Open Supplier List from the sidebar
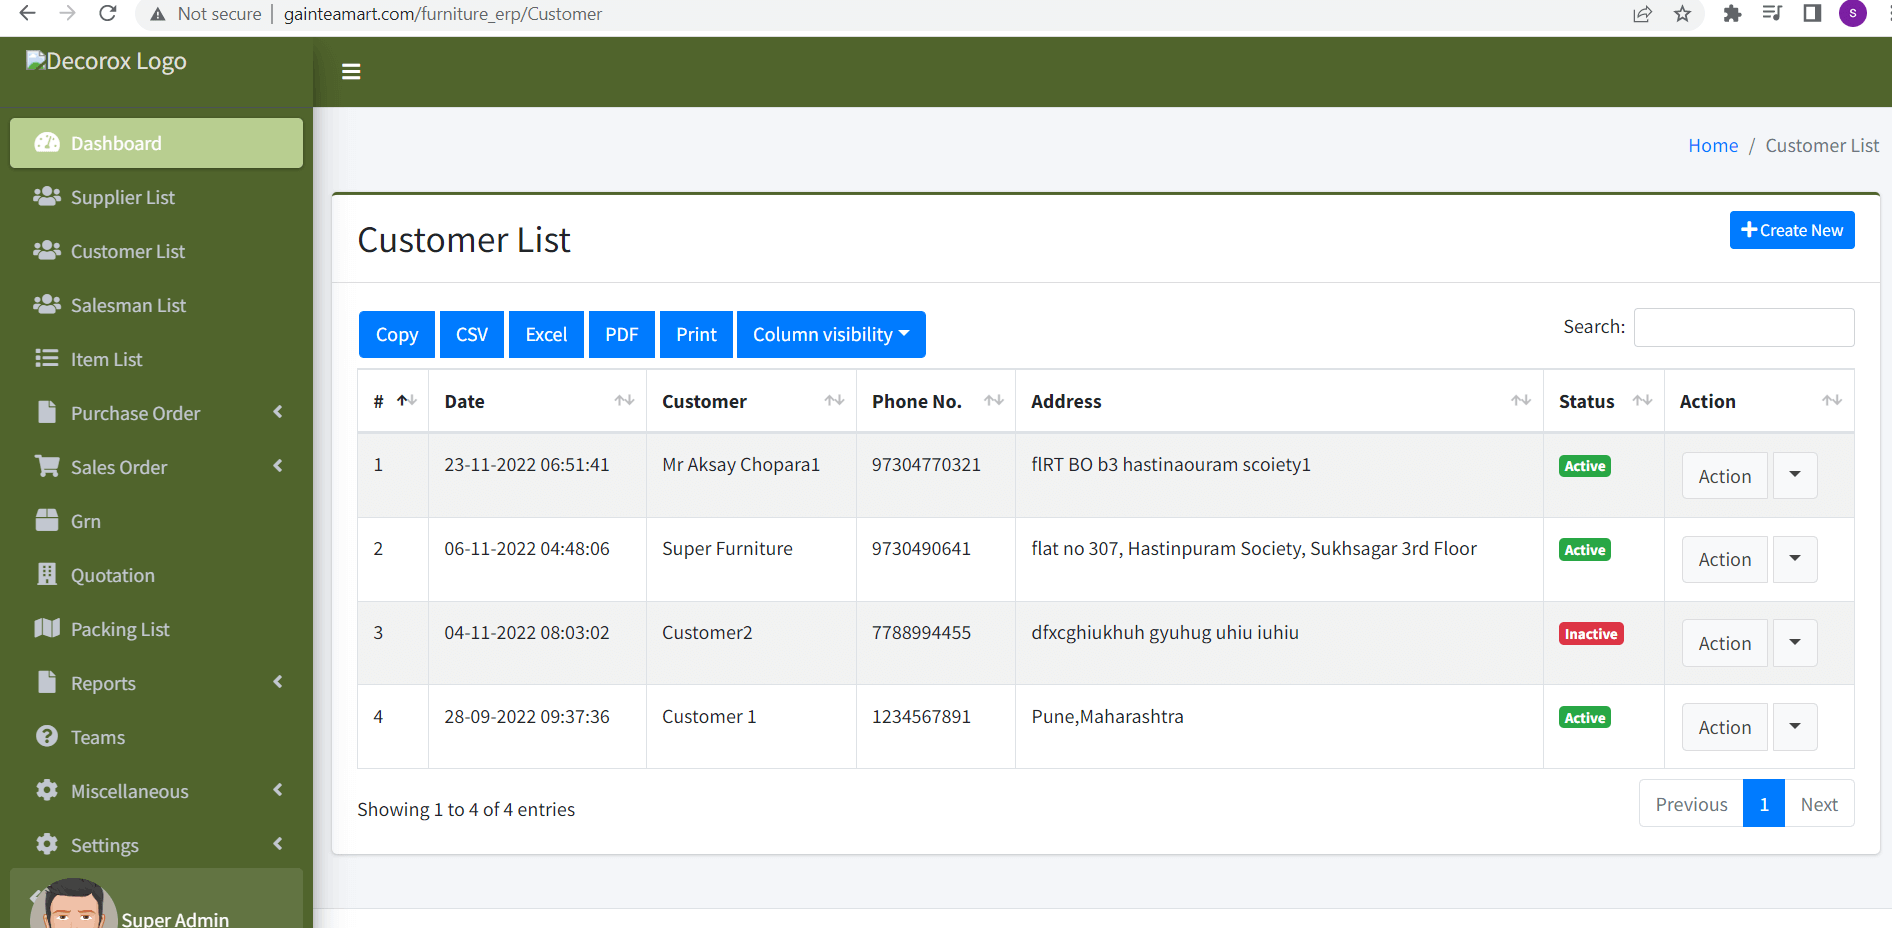 [122, 197]
